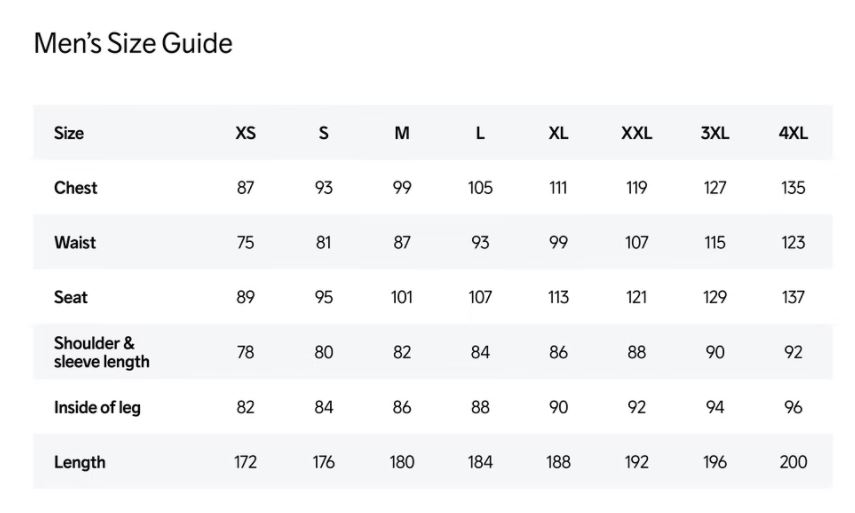Click the M size column header
The image size is (855, 513).
(x=401, y=133)
